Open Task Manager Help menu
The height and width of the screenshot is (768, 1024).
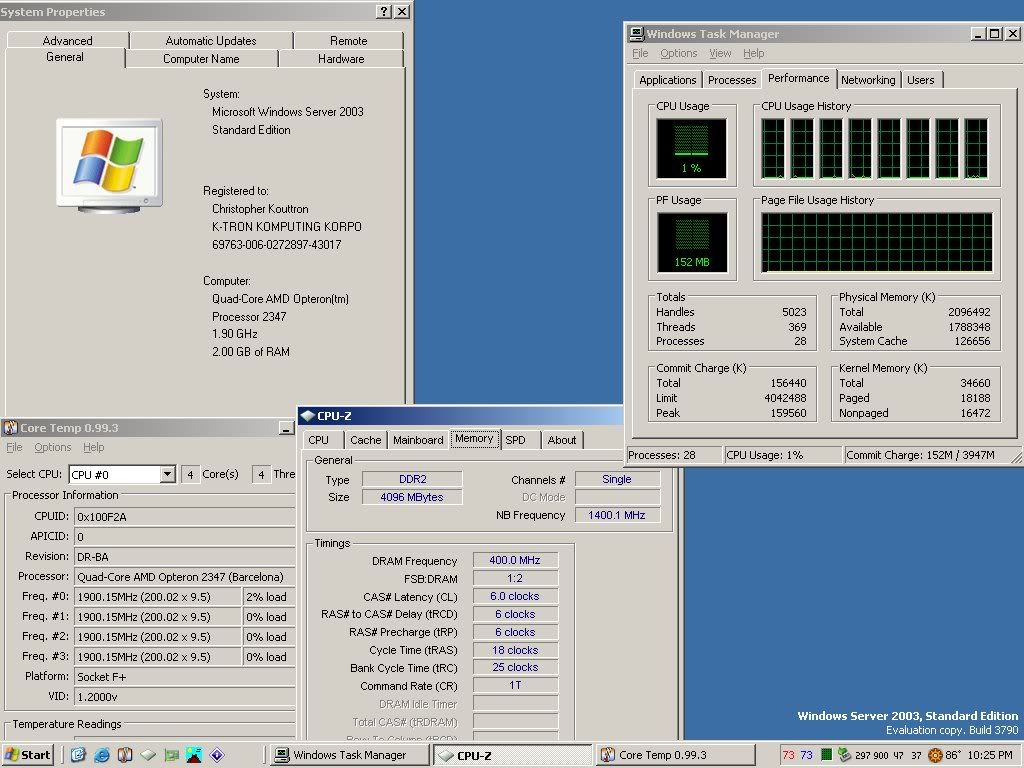[x=753, y=53]
